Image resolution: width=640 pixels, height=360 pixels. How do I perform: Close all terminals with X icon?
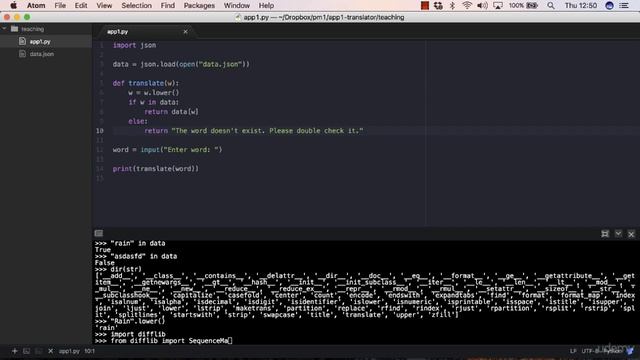coord(51,351)
